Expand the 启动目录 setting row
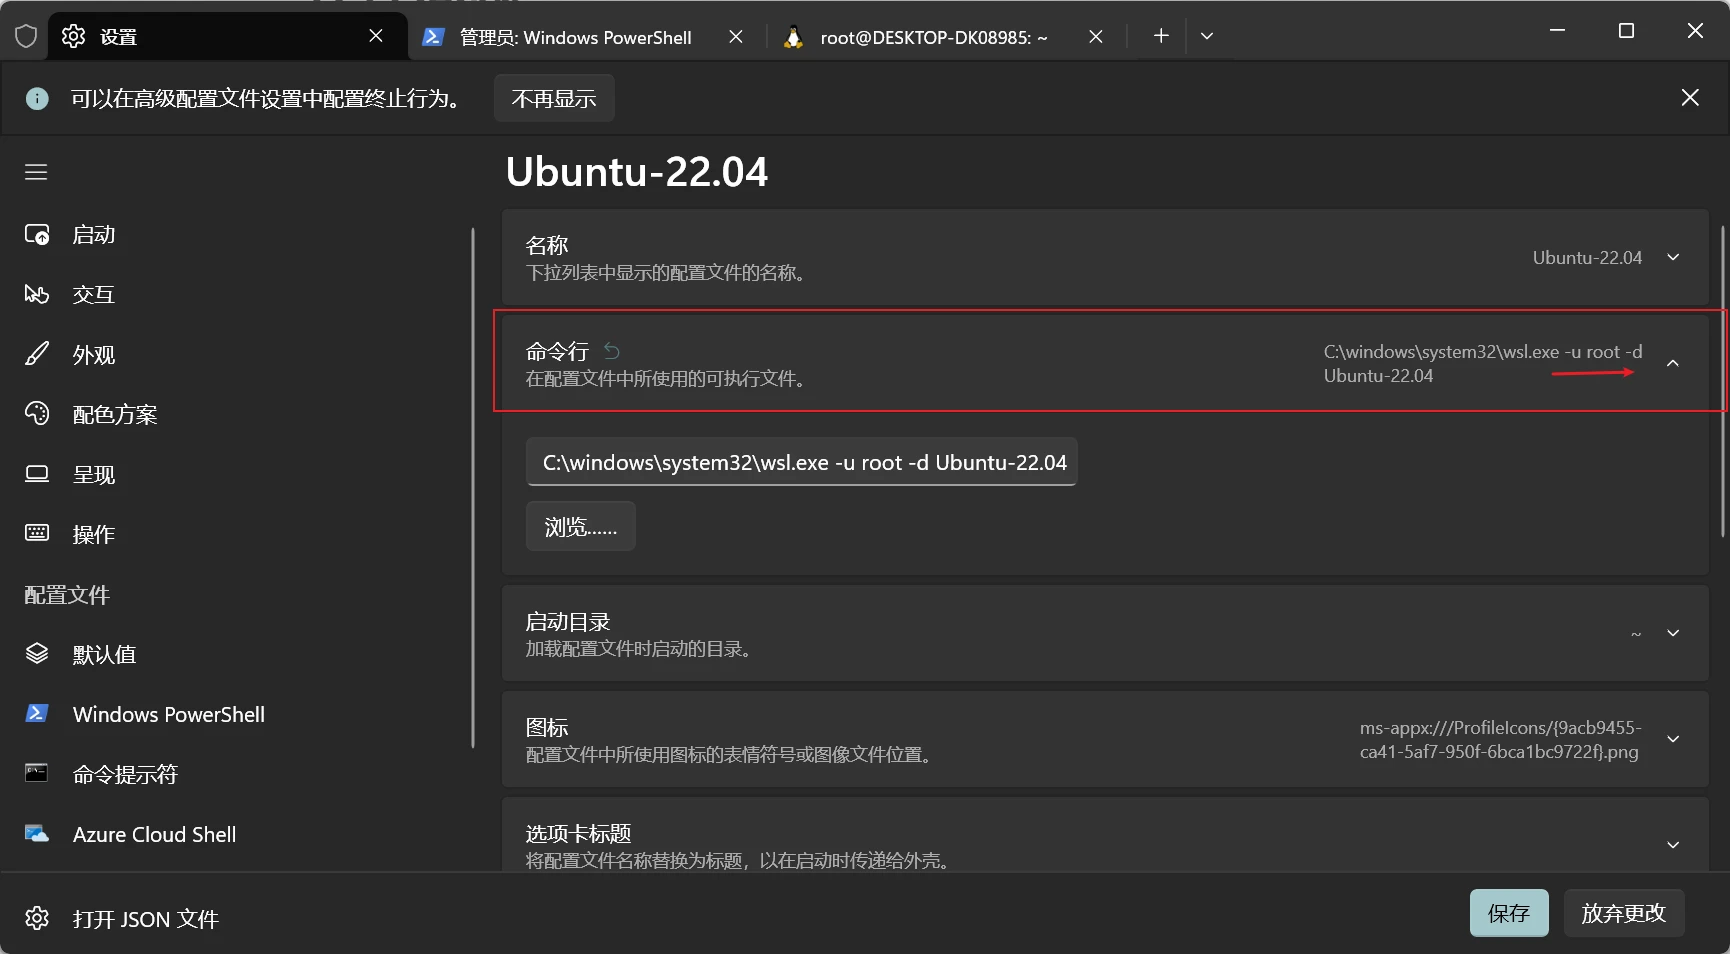Image resolution: width=1730 pixels, height=954 pixels. pyautogui.click(x=1673, y=633)
